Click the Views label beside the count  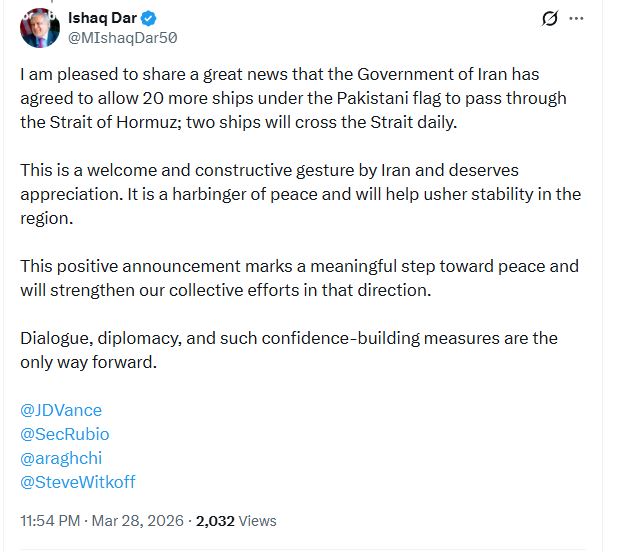tap(257, 521)
